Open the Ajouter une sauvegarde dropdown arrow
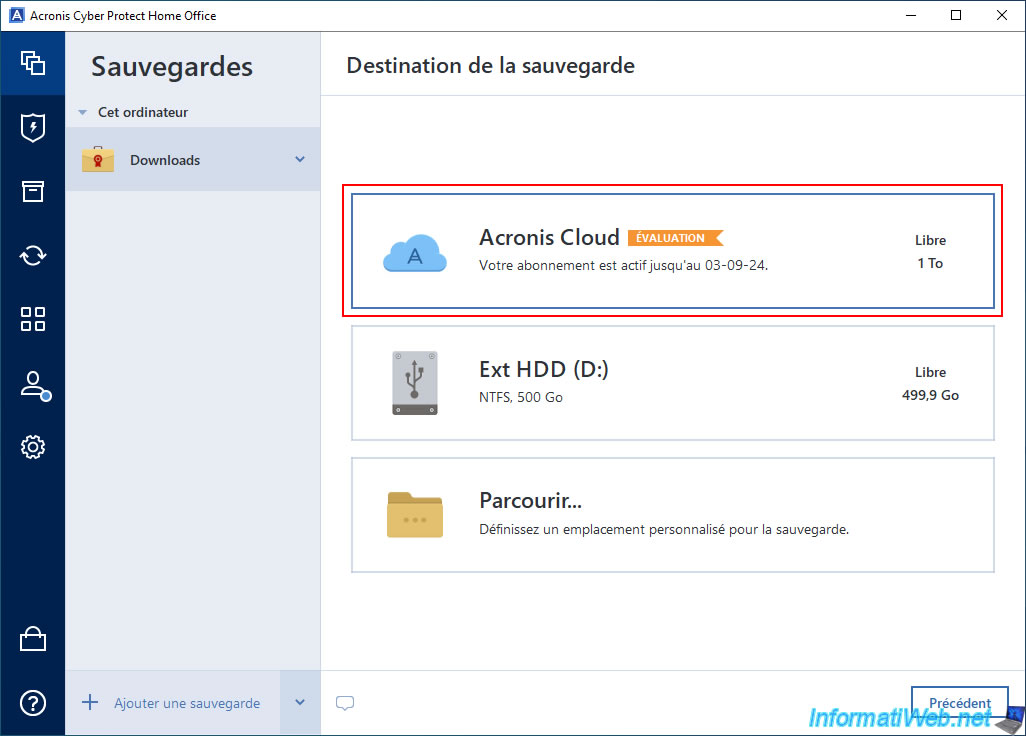This screenshot has width=1026, height=736. pos(300,703)
